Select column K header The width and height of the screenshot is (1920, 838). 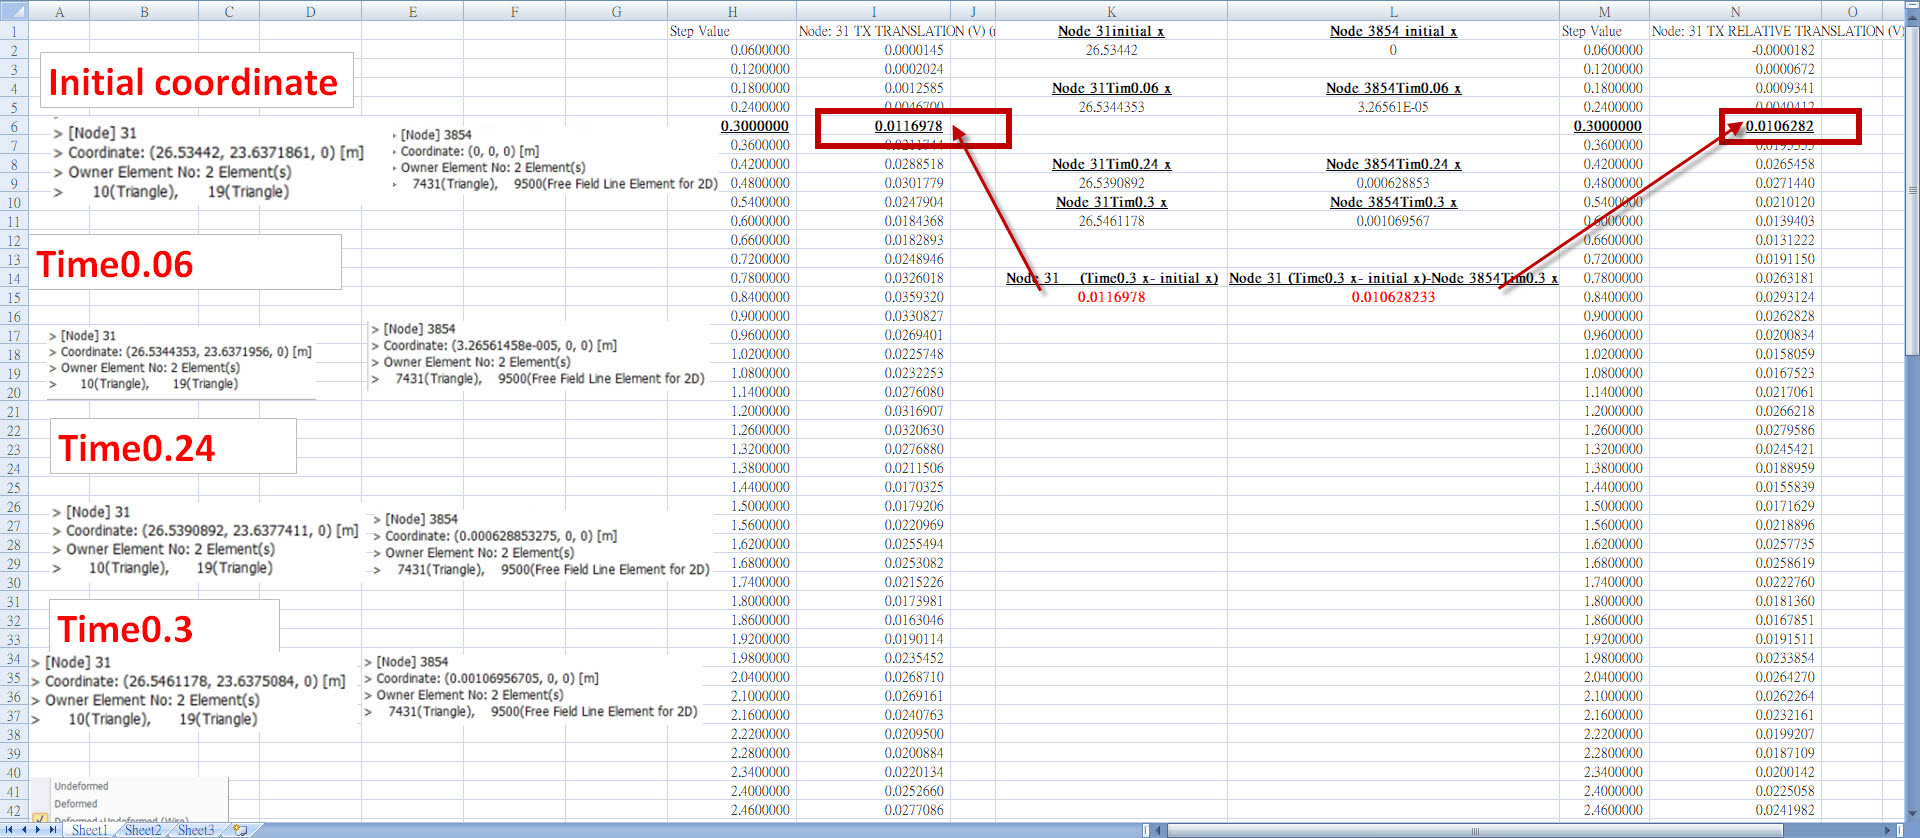tap(1111, 11)
